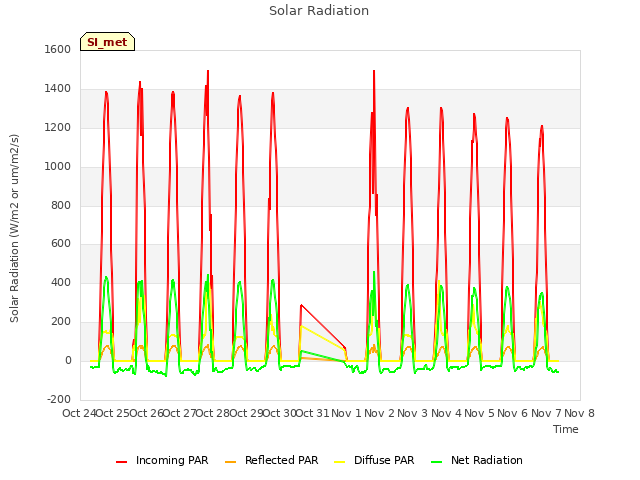Click the Oct 31 x-axis date
The width and height of the screenshot is (640, 480).
pyautogui.click(x=312, y=413)
